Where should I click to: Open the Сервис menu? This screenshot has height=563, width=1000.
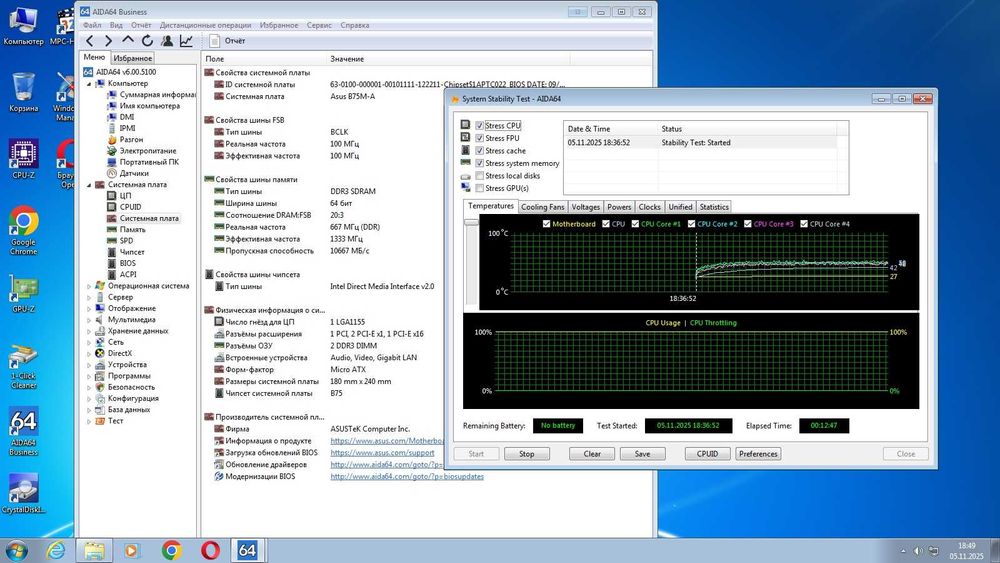319,26
